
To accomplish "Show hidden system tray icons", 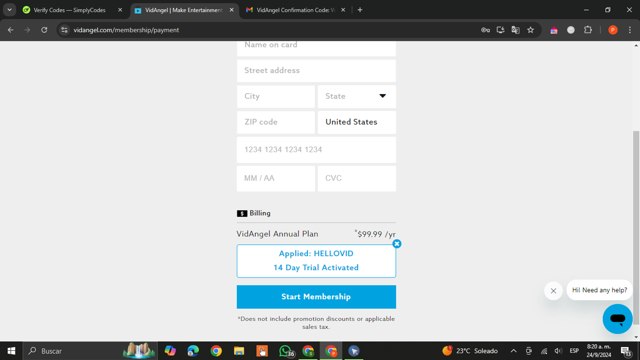I will coord(513,351).
